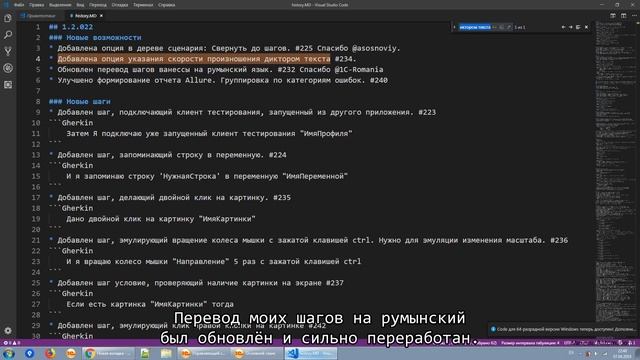Click the feedback smiley in status bar
This screenshot has height=360, width=640.
tap(620, 343)
